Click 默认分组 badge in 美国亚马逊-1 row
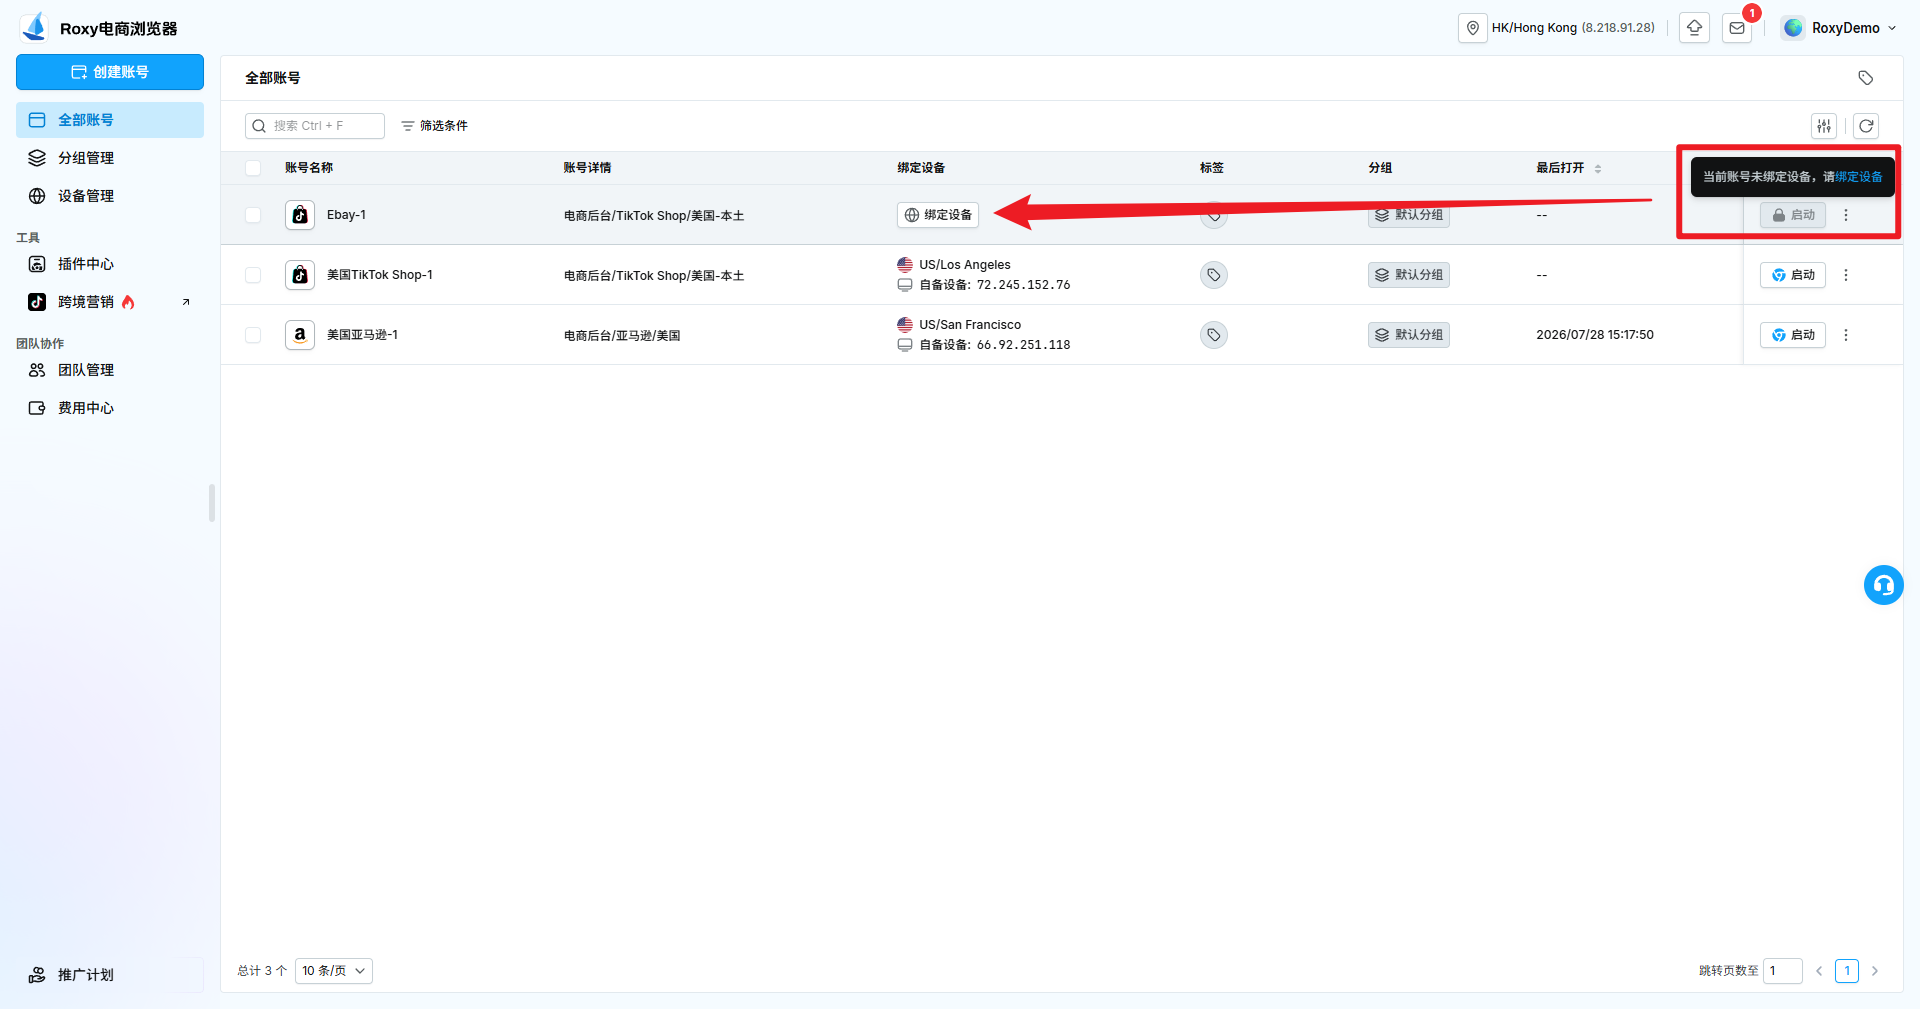 [1408, 335]
